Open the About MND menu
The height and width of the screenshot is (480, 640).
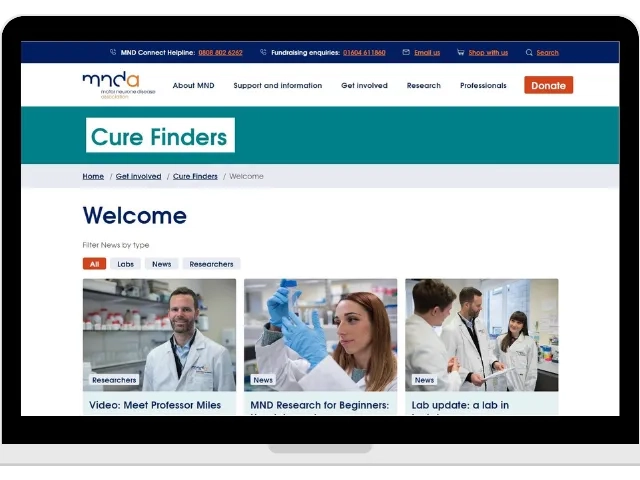point(193,86)
